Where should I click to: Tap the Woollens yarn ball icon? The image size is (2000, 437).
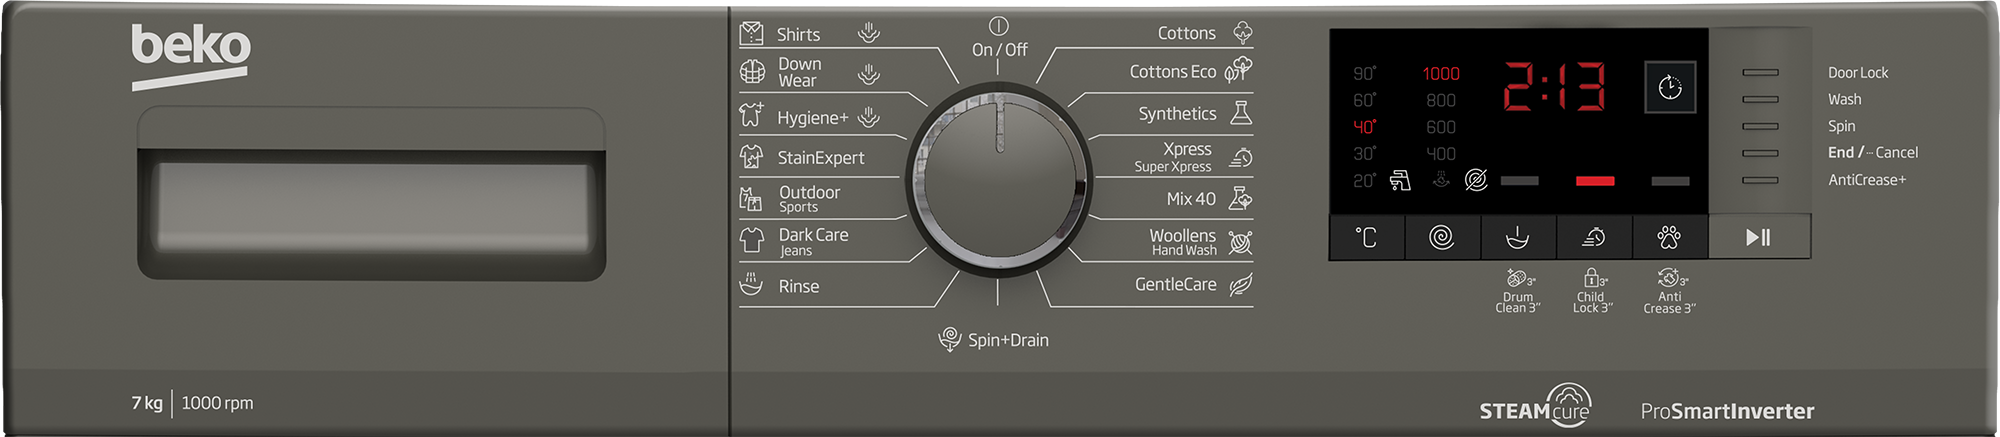point(1241,241)
